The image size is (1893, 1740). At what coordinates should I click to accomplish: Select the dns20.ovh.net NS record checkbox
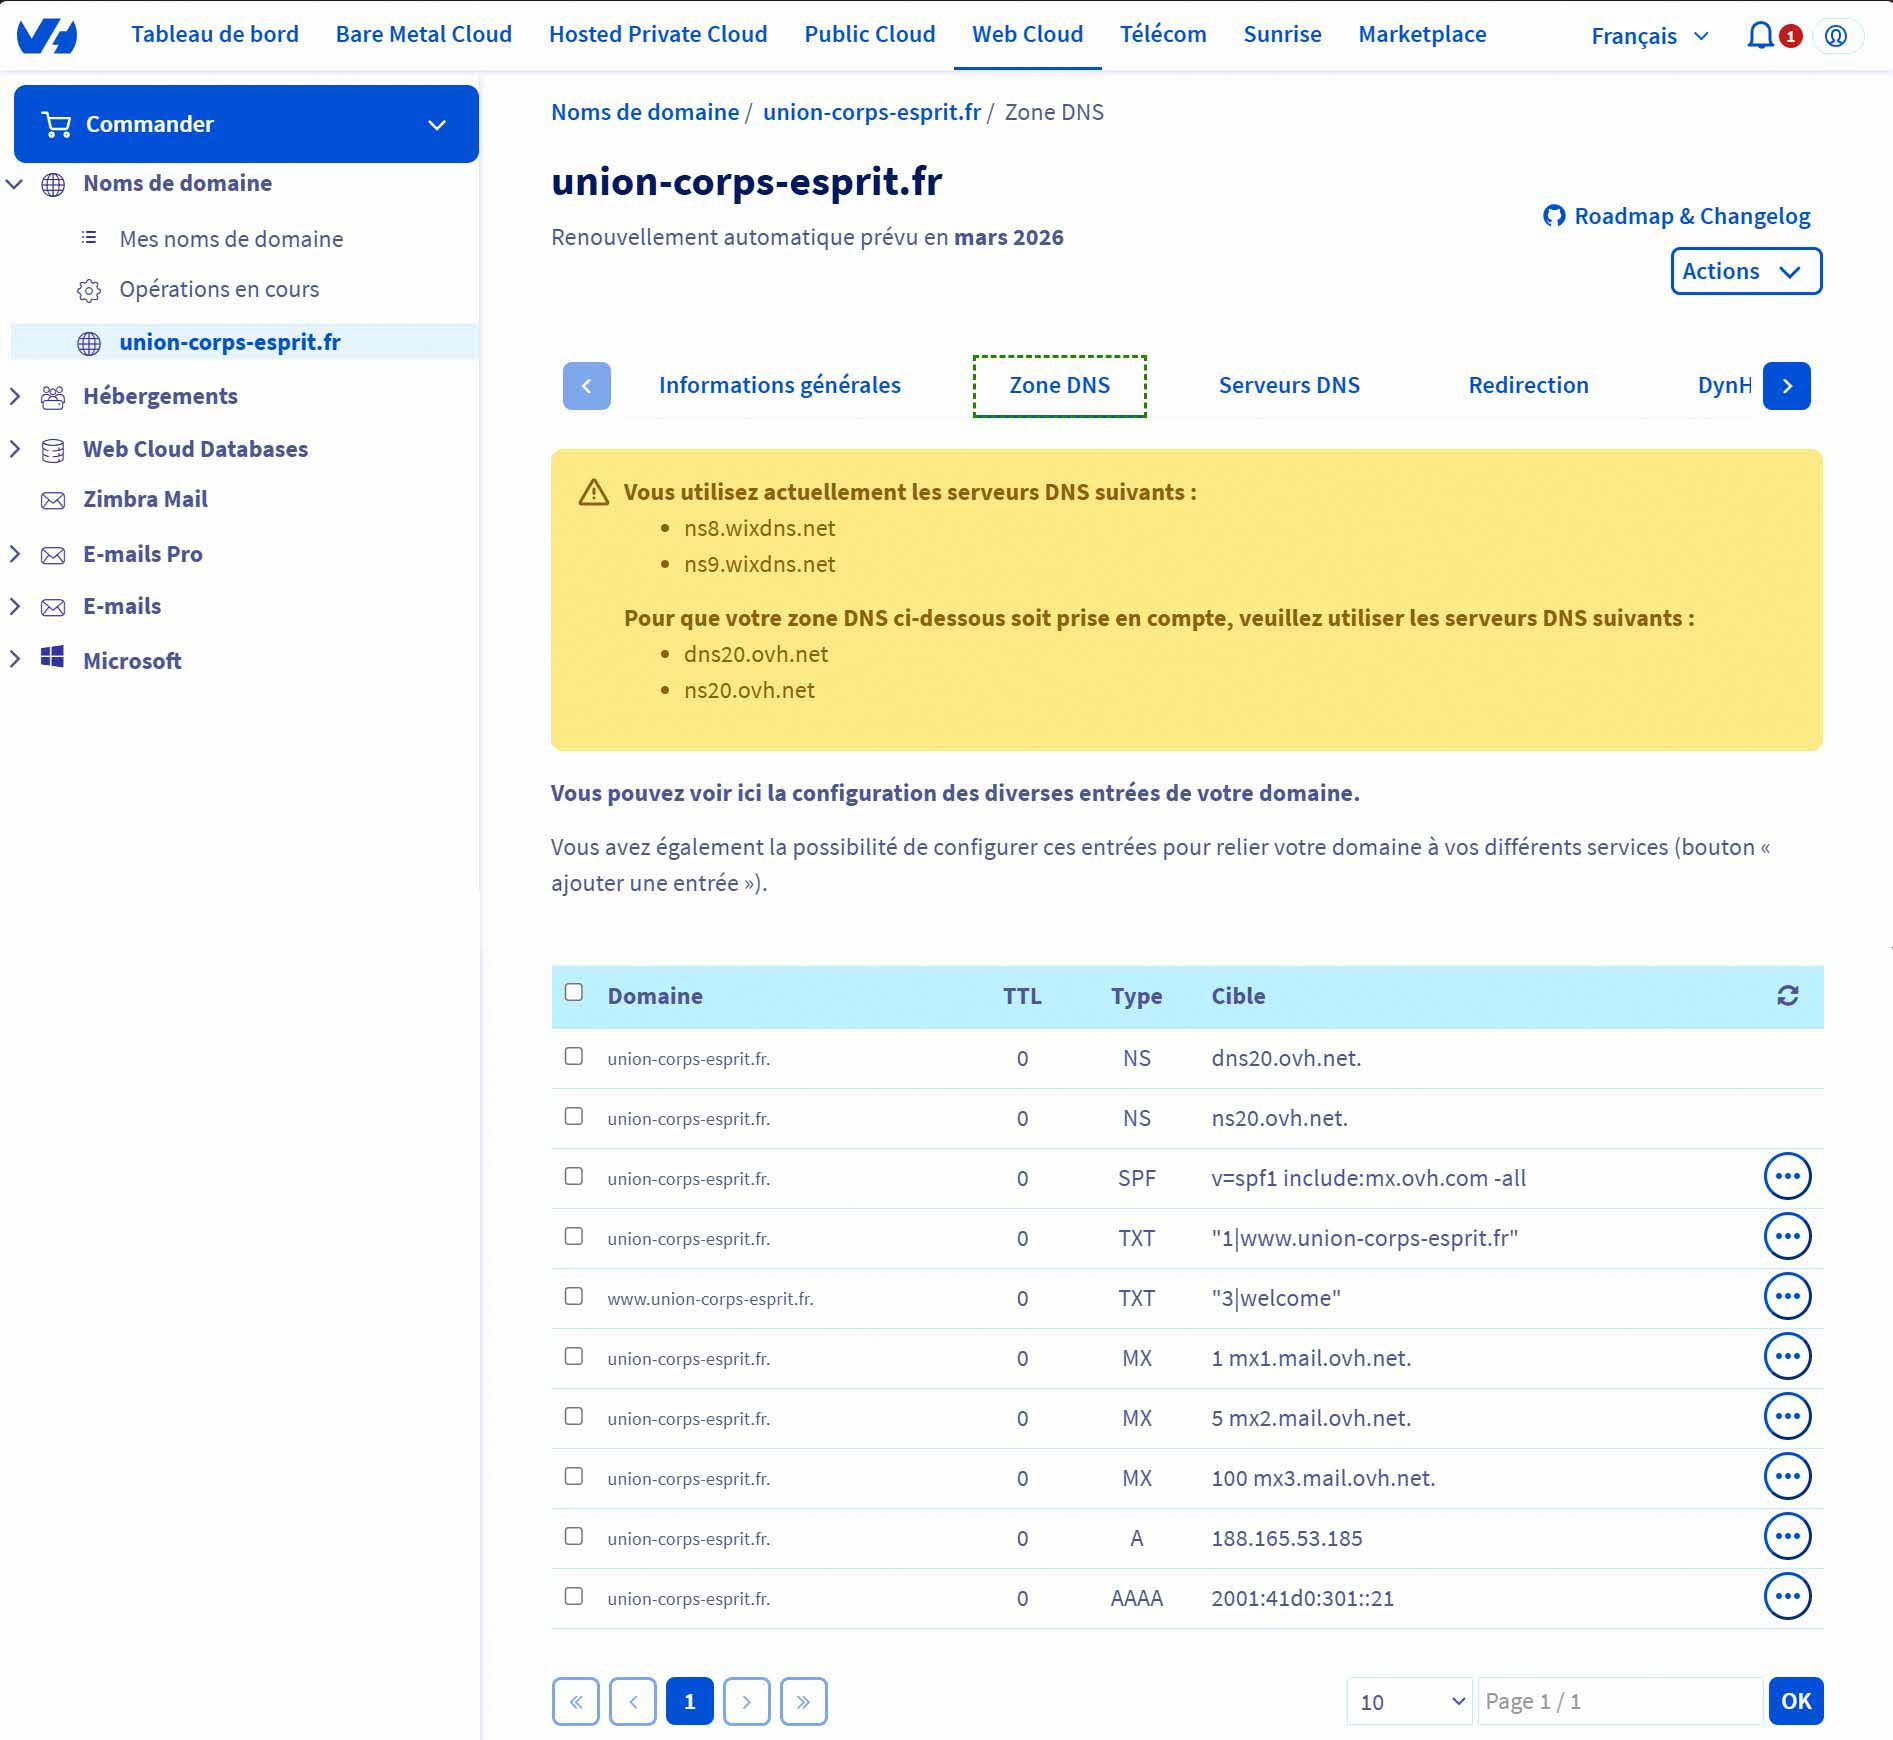(573, 1057)
